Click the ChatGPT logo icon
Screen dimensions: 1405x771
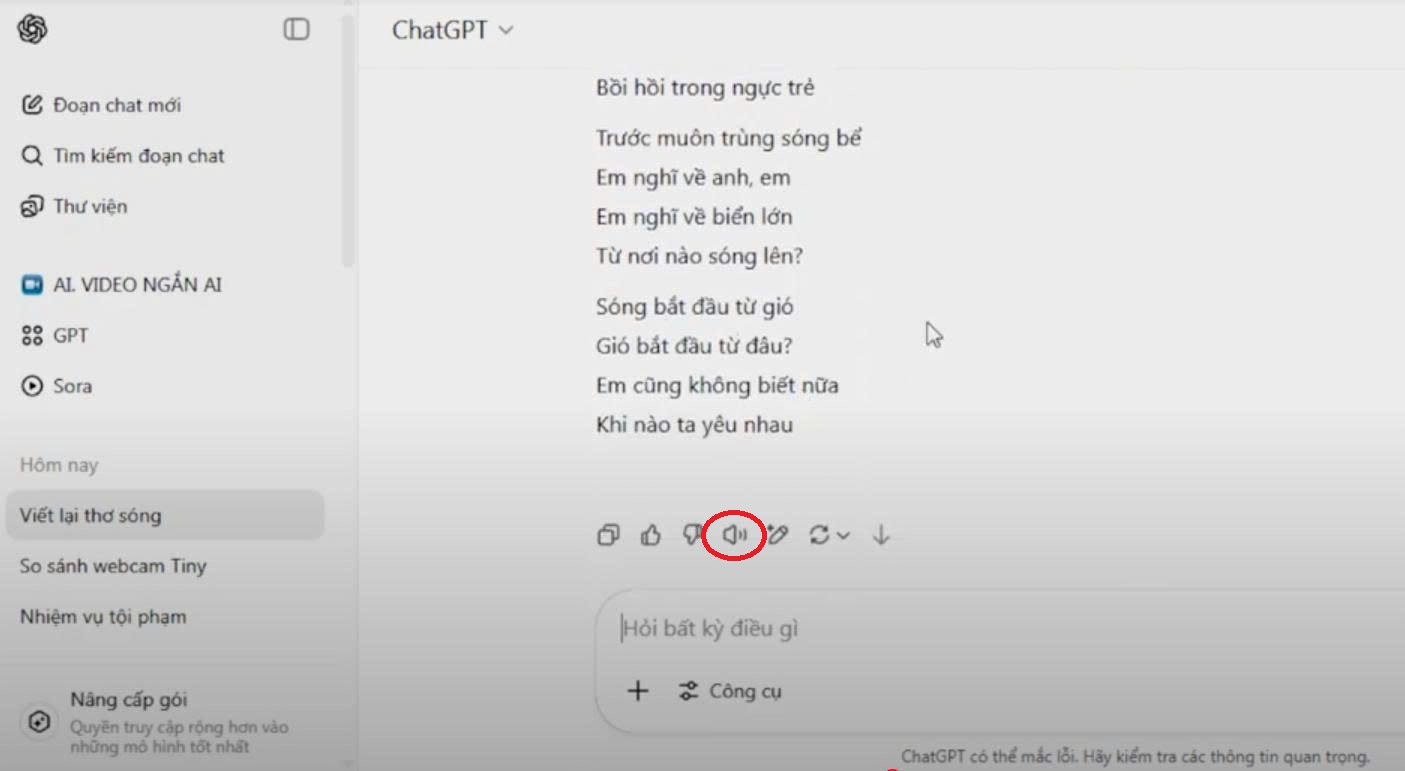tap(32, 30)
